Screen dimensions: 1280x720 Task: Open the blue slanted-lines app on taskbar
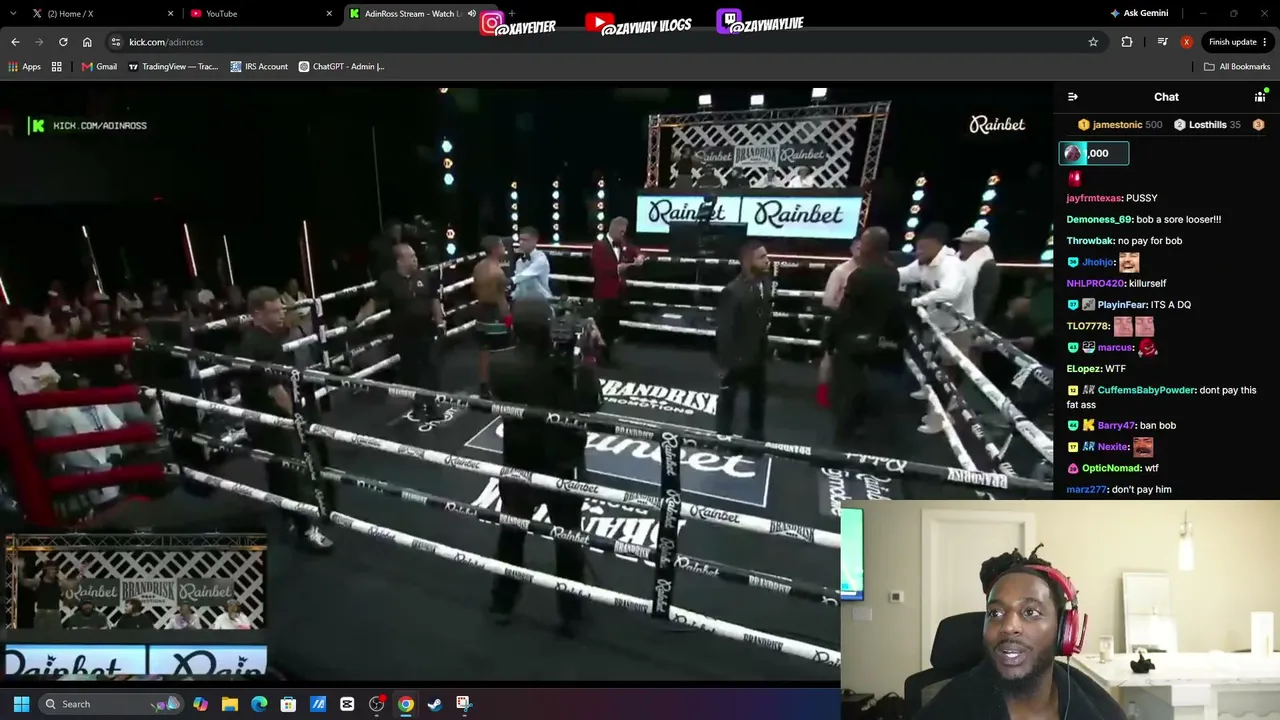tap(318, 704)
